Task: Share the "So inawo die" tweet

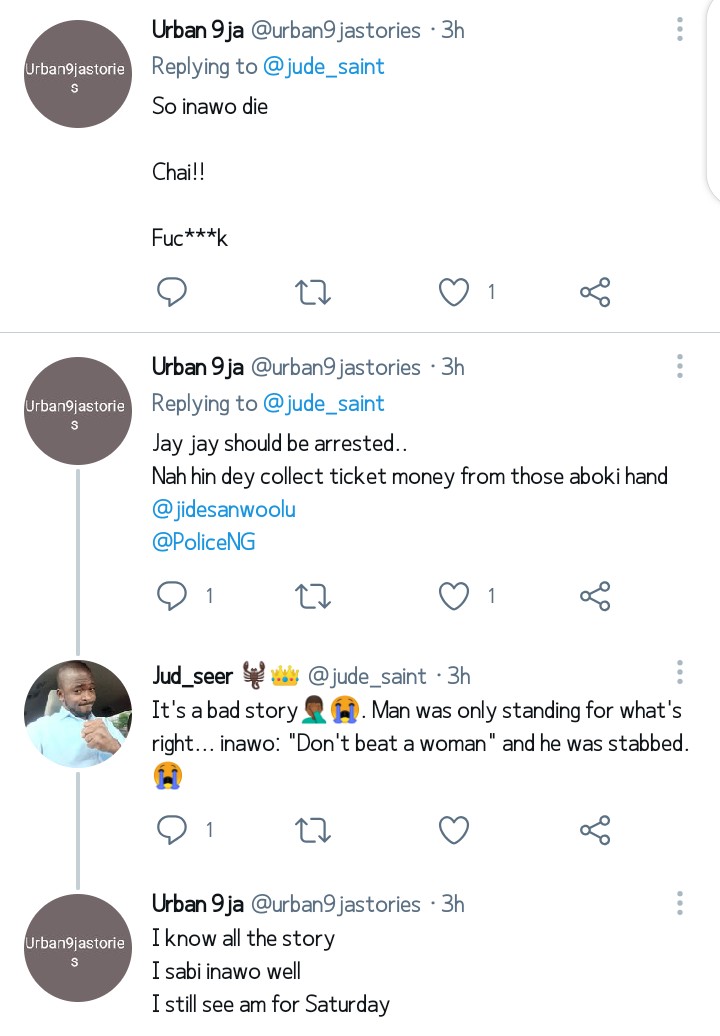Action: (595, 292)
